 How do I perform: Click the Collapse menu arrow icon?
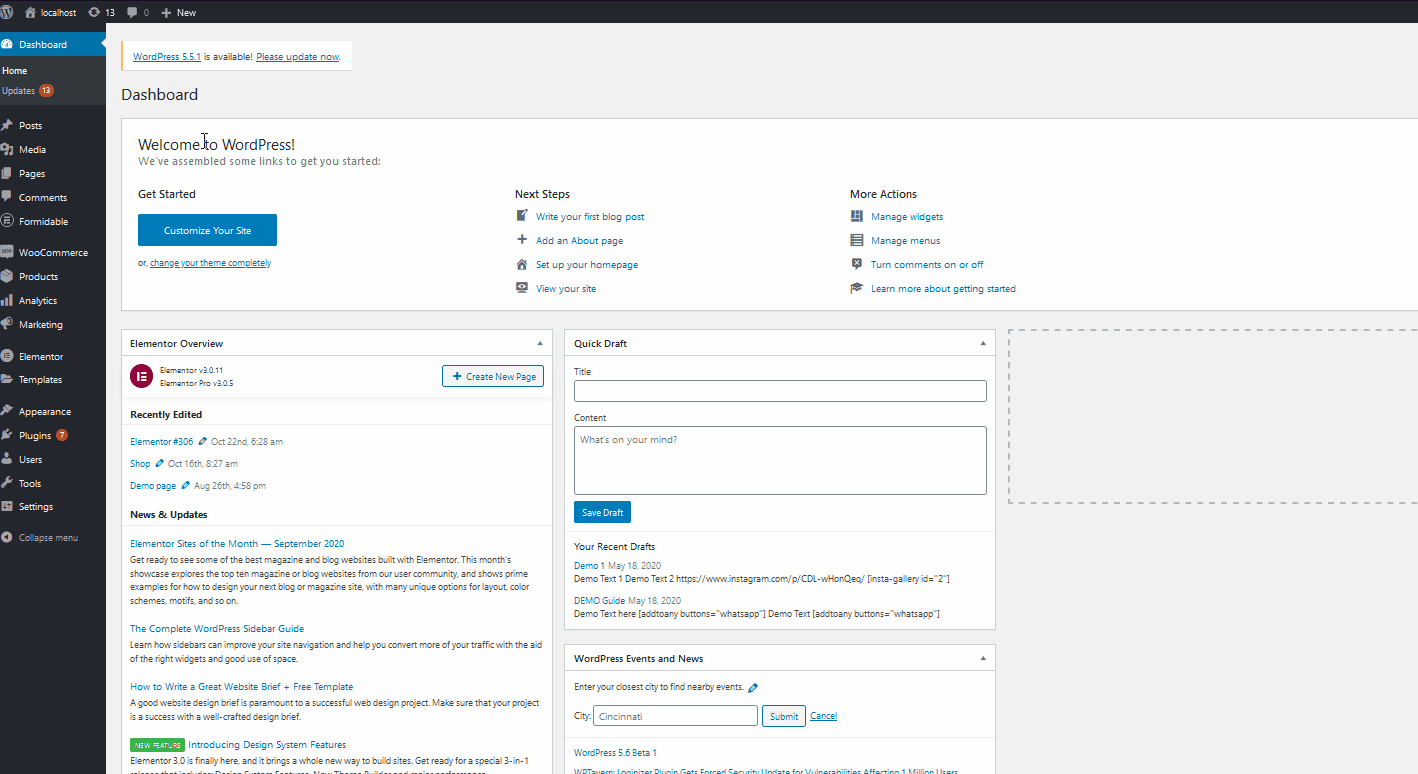(x=7, y=538)
